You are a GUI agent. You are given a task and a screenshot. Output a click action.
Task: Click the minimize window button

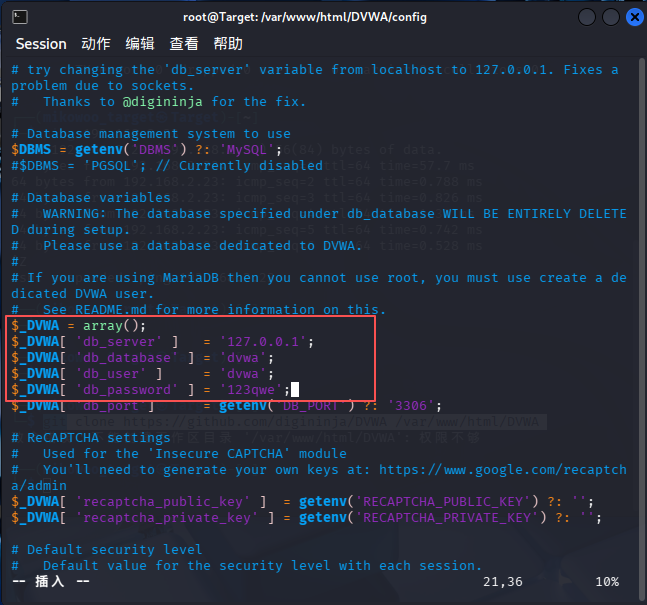(x=587, y=17)
